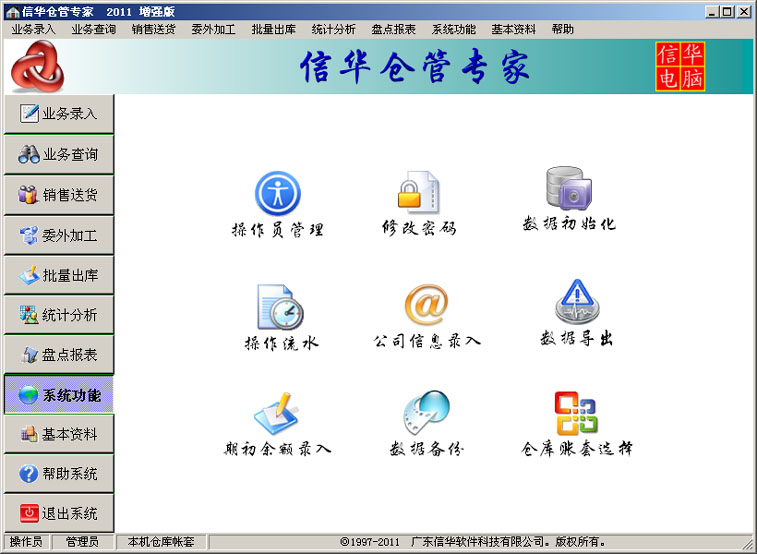Select 业务查询 sidebar button with binoculars
The height and width of the screenshot is (554, 757).
coord(59,154)
